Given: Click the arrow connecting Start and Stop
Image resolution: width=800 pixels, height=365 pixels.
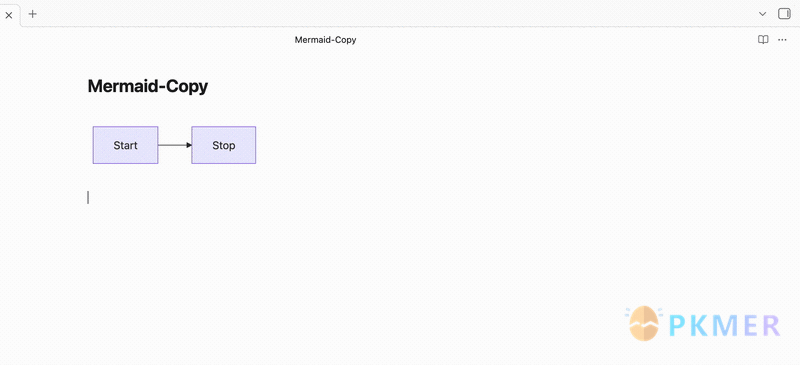Looking at the screenshot, I should [x=175, y=145].
